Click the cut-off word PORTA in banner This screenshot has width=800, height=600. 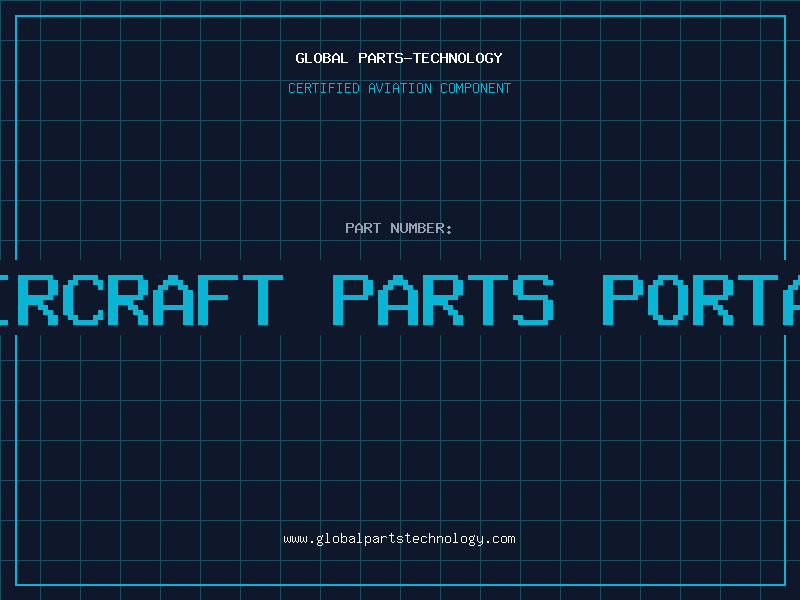click(x=701, y=300)
